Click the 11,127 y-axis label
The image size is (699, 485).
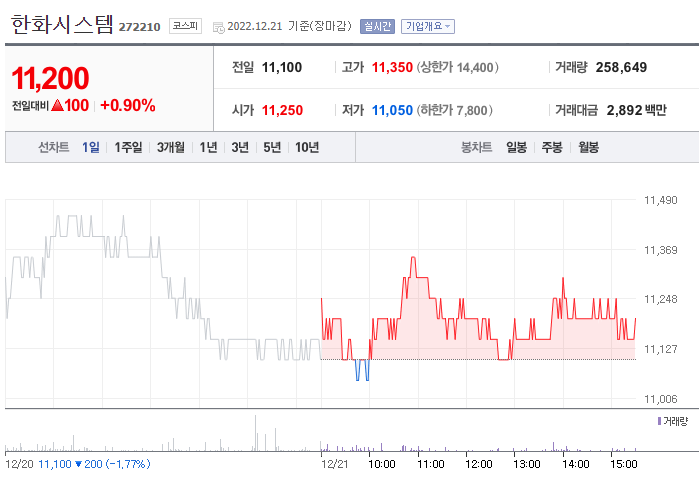click(x=661, y=349)
